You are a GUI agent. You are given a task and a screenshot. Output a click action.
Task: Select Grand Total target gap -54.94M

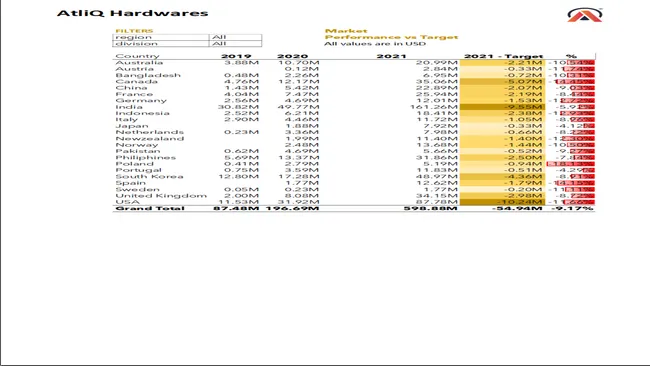pos(517,208)
